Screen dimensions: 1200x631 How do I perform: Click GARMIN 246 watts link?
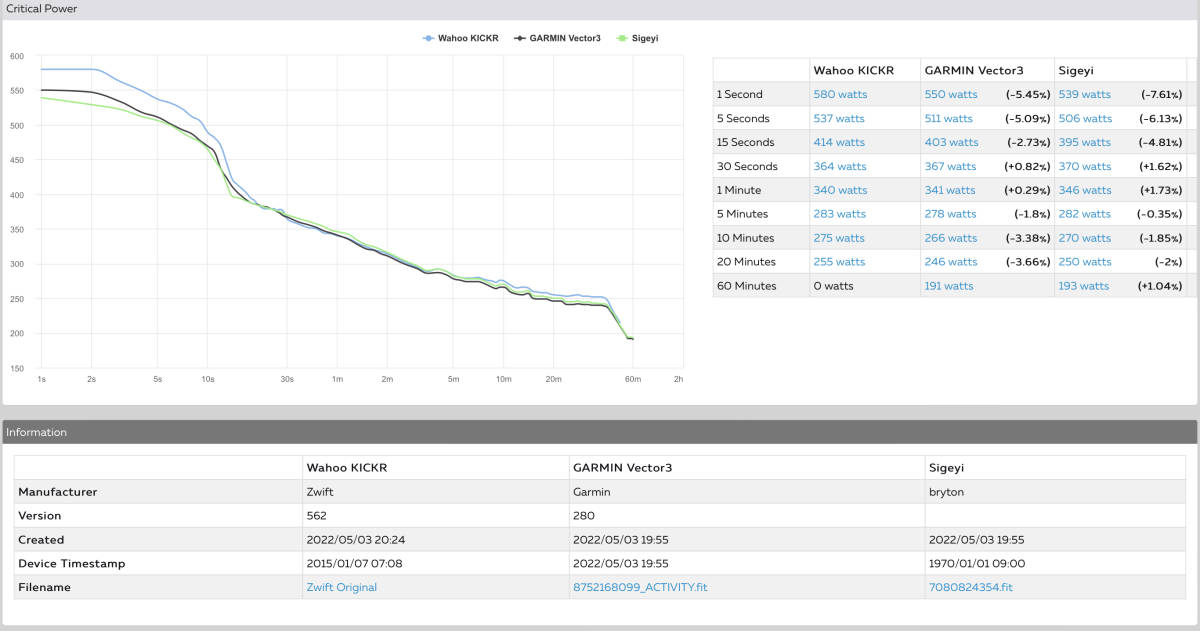[x=950, y=262]
